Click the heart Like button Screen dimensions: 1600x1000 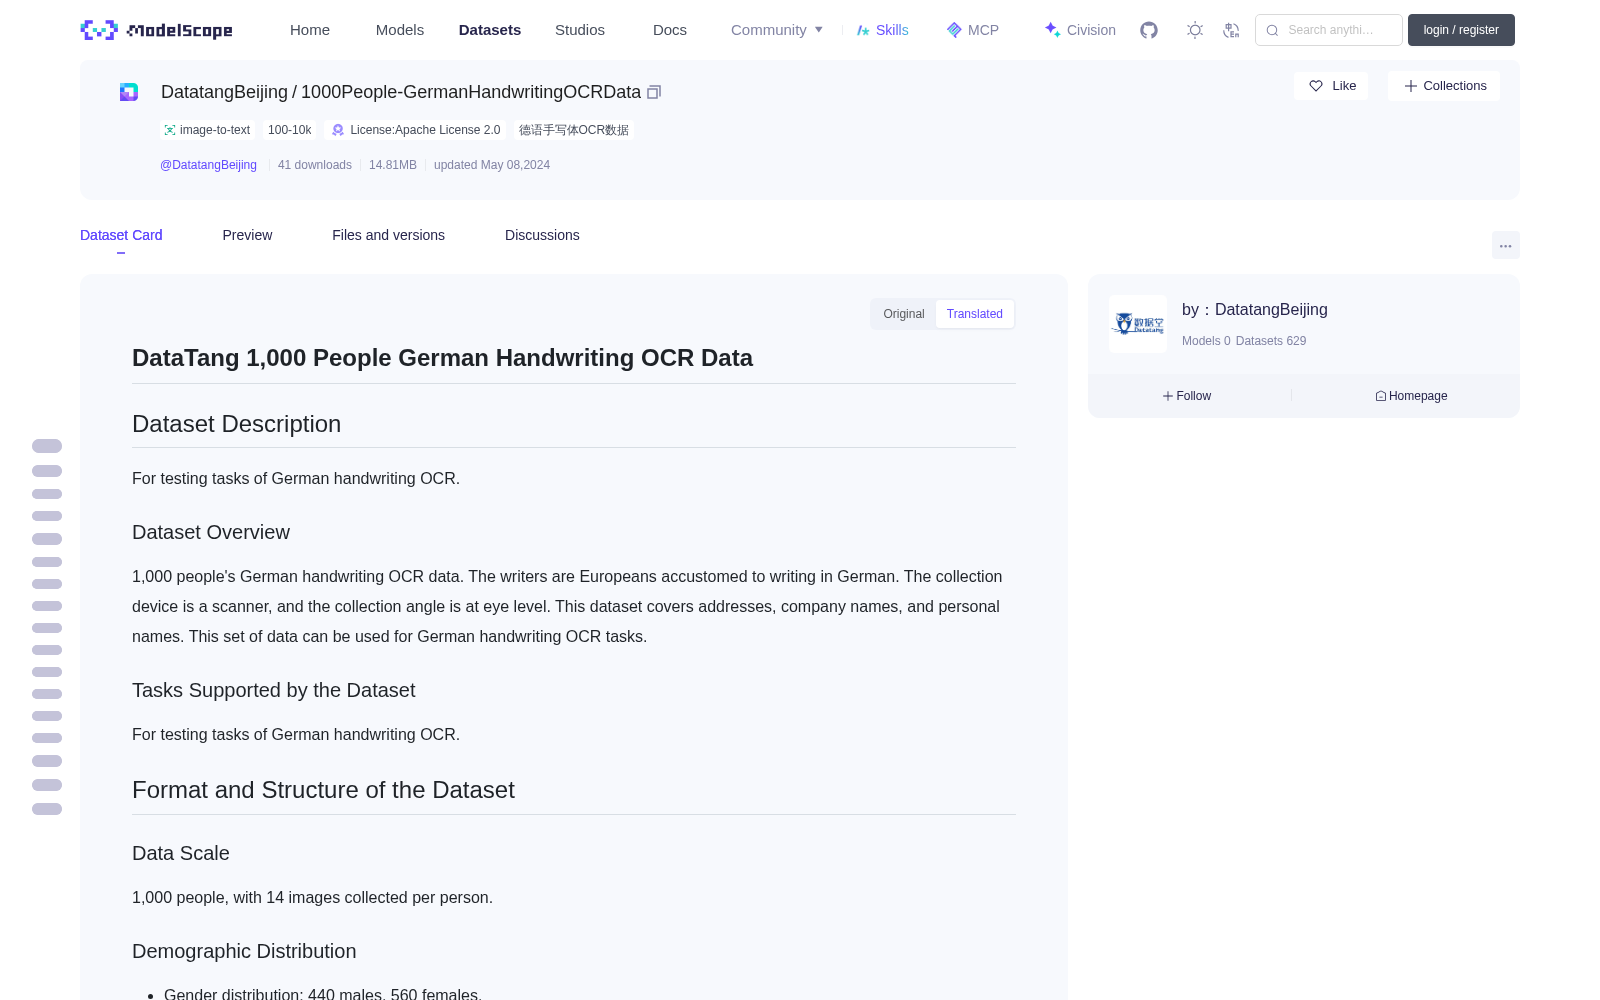click(x=1331, y=86)
